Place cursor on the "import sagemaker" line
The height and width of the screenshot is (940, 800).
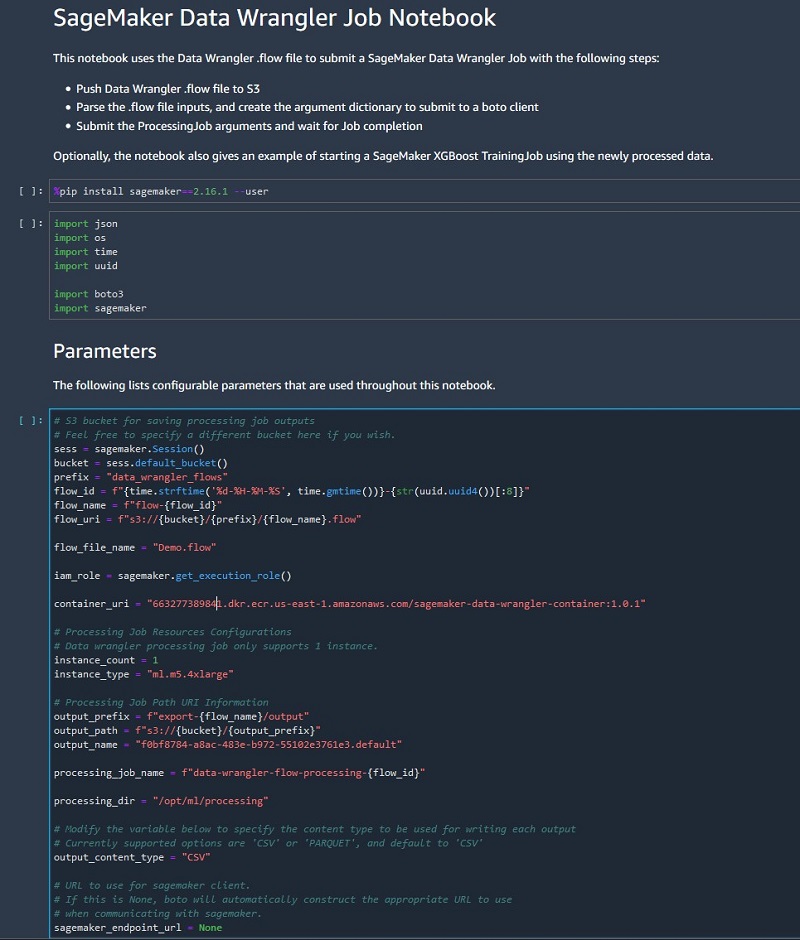pyautogui.click(x=100, y=308)
